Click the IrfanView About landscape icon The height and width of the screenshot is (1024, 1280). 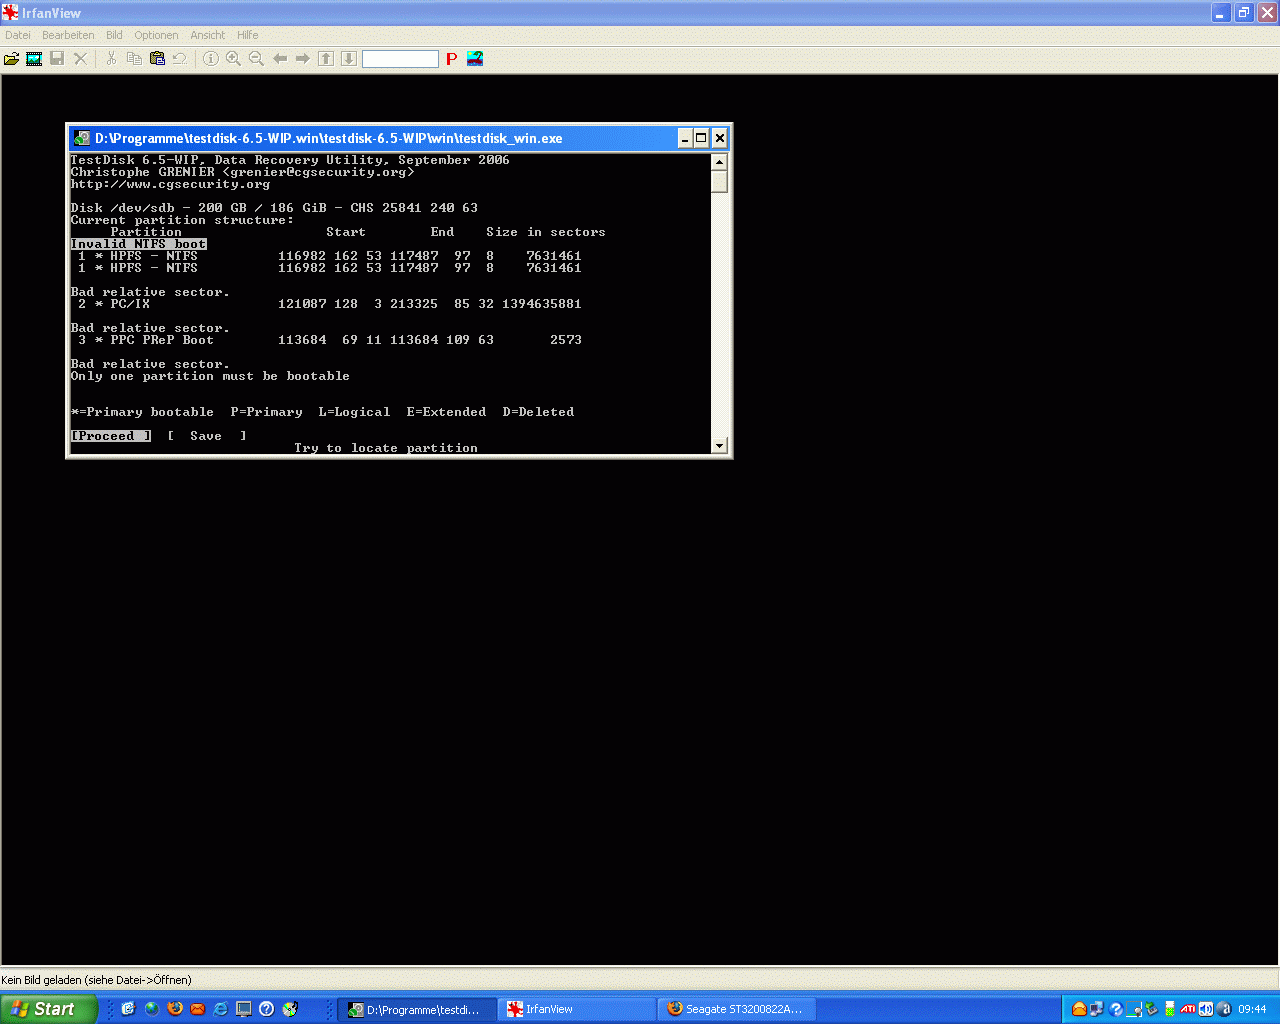pos(475,59)
